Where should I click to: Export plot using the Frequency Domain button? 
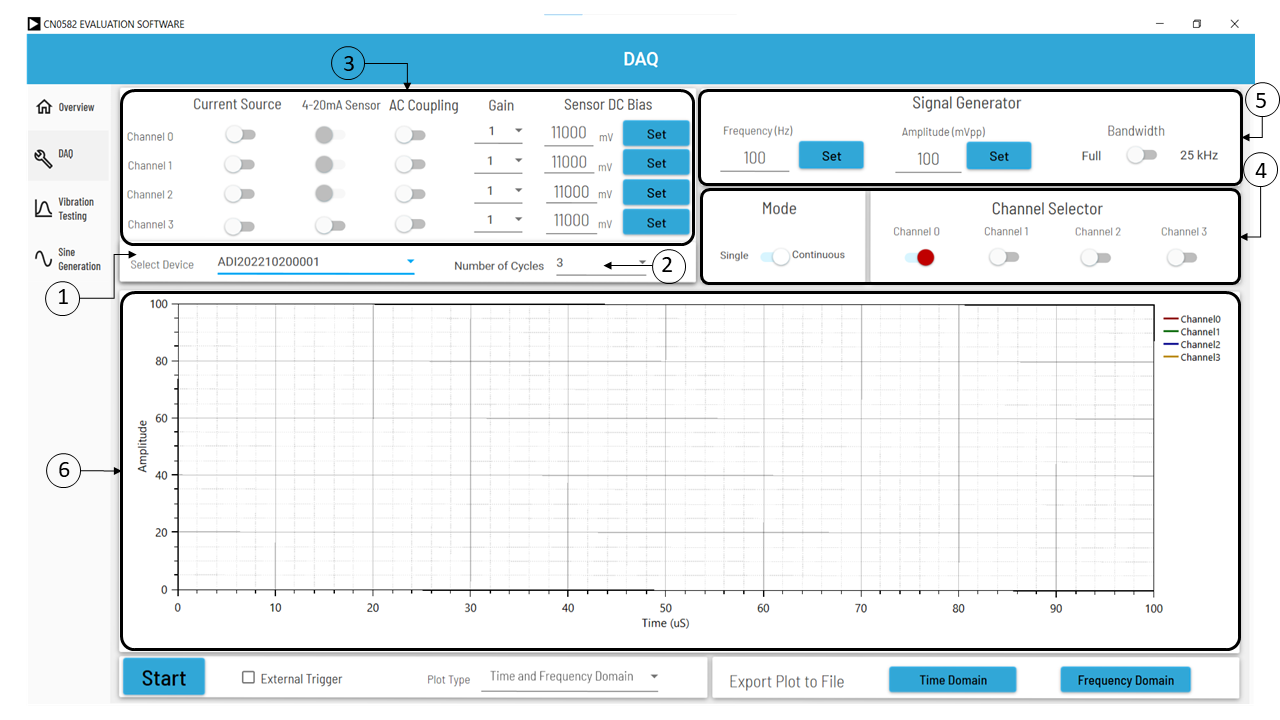(1125, 679)
